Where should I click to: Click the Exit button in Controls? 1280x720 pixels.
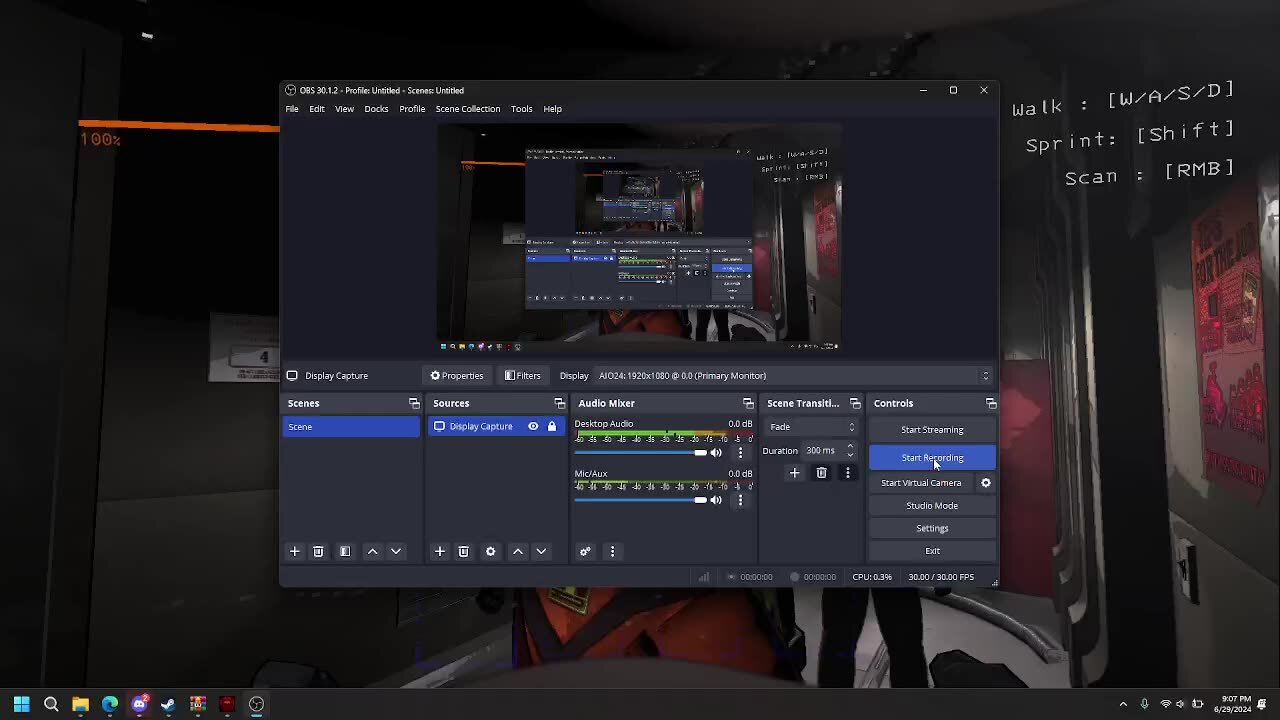tap(932, 551)
